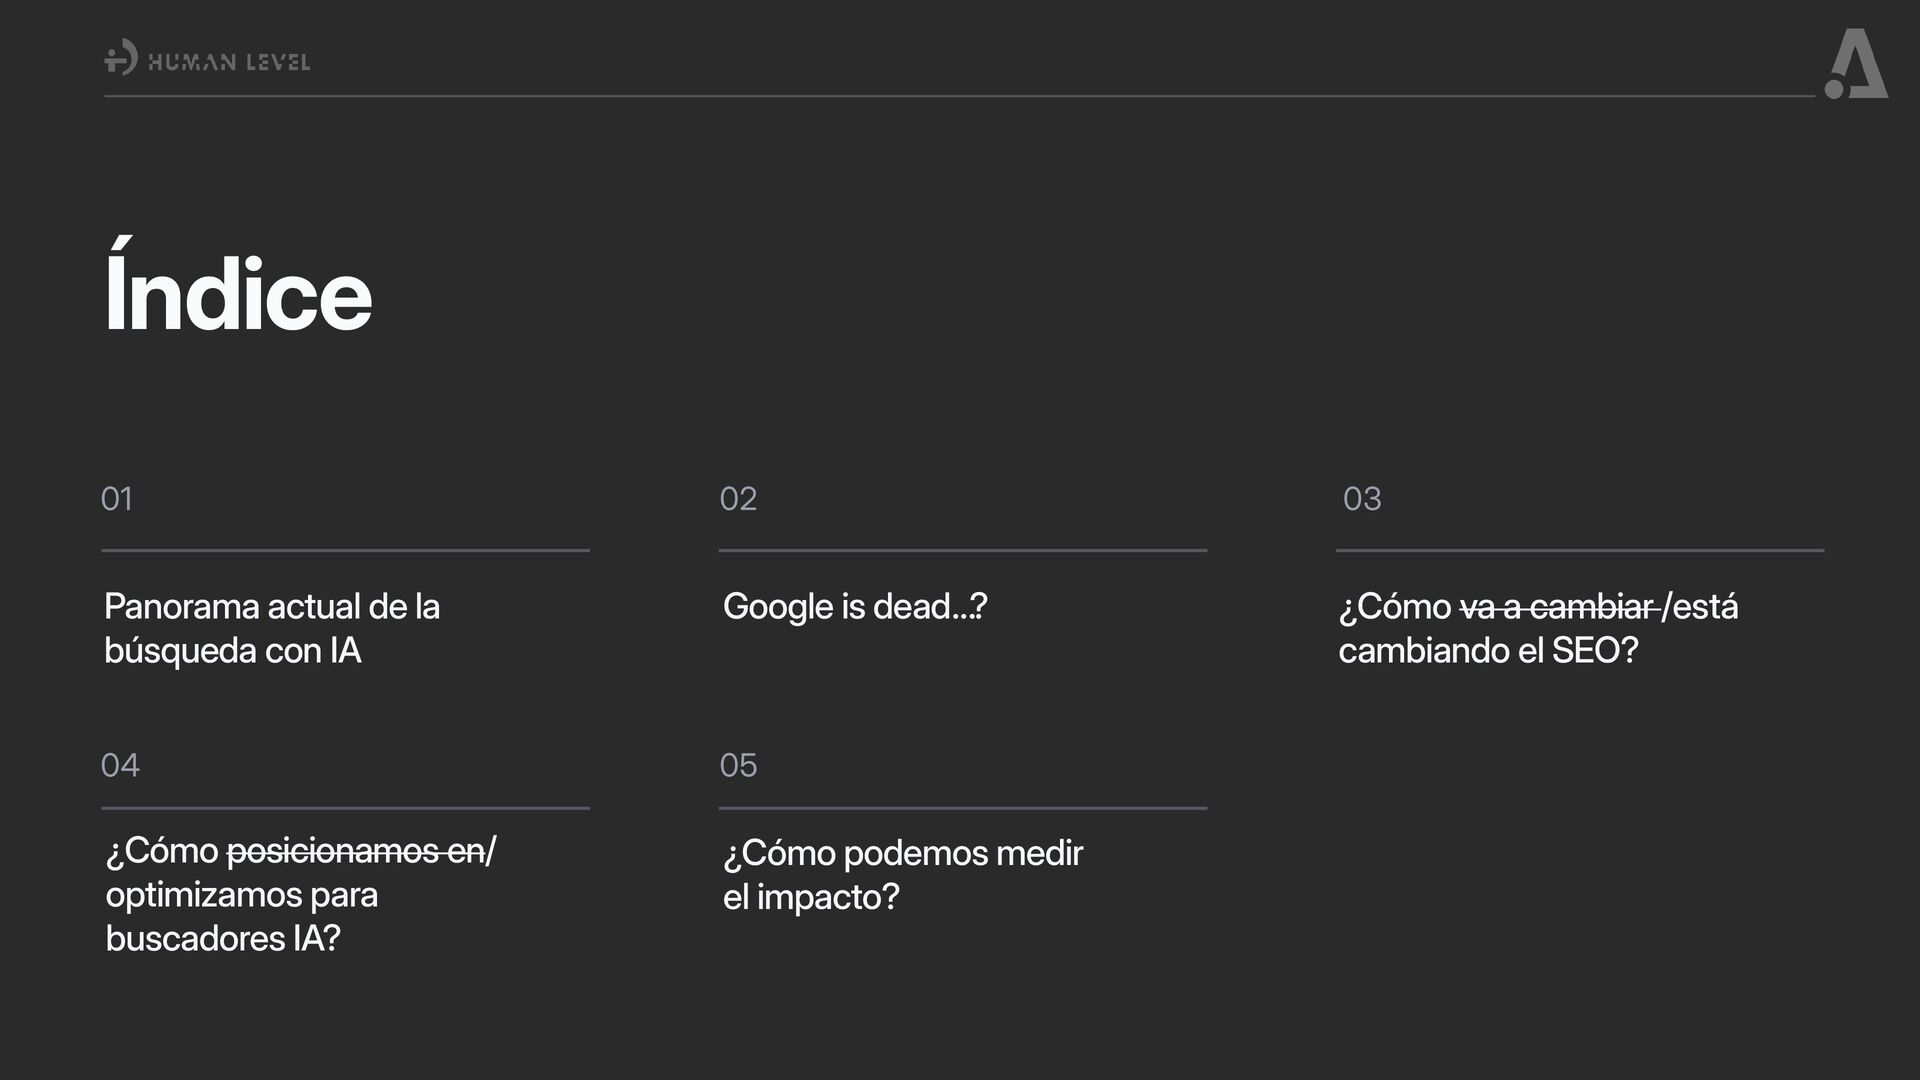Click the divider line under number 01

345,550
